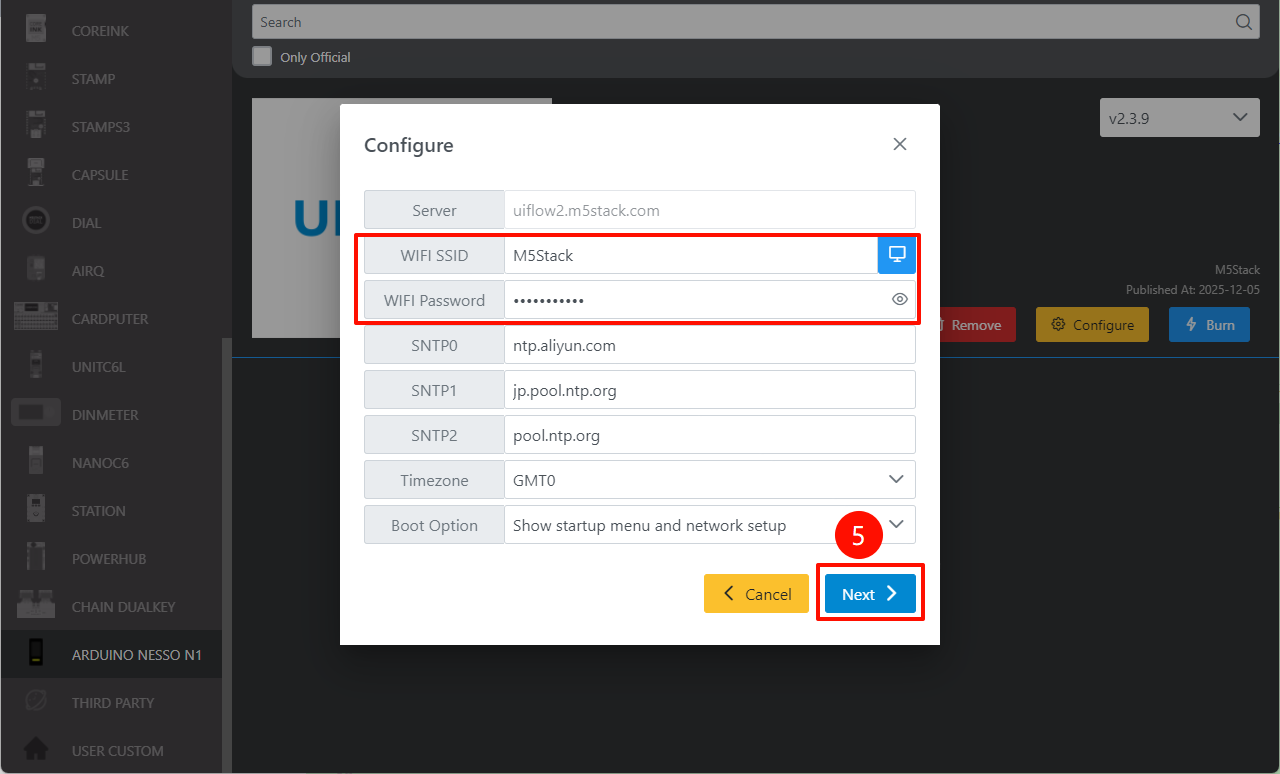This screenshot has height=774, width=1280.
Task: Expand the Boot Option dropdown
Action: [709, 525]
